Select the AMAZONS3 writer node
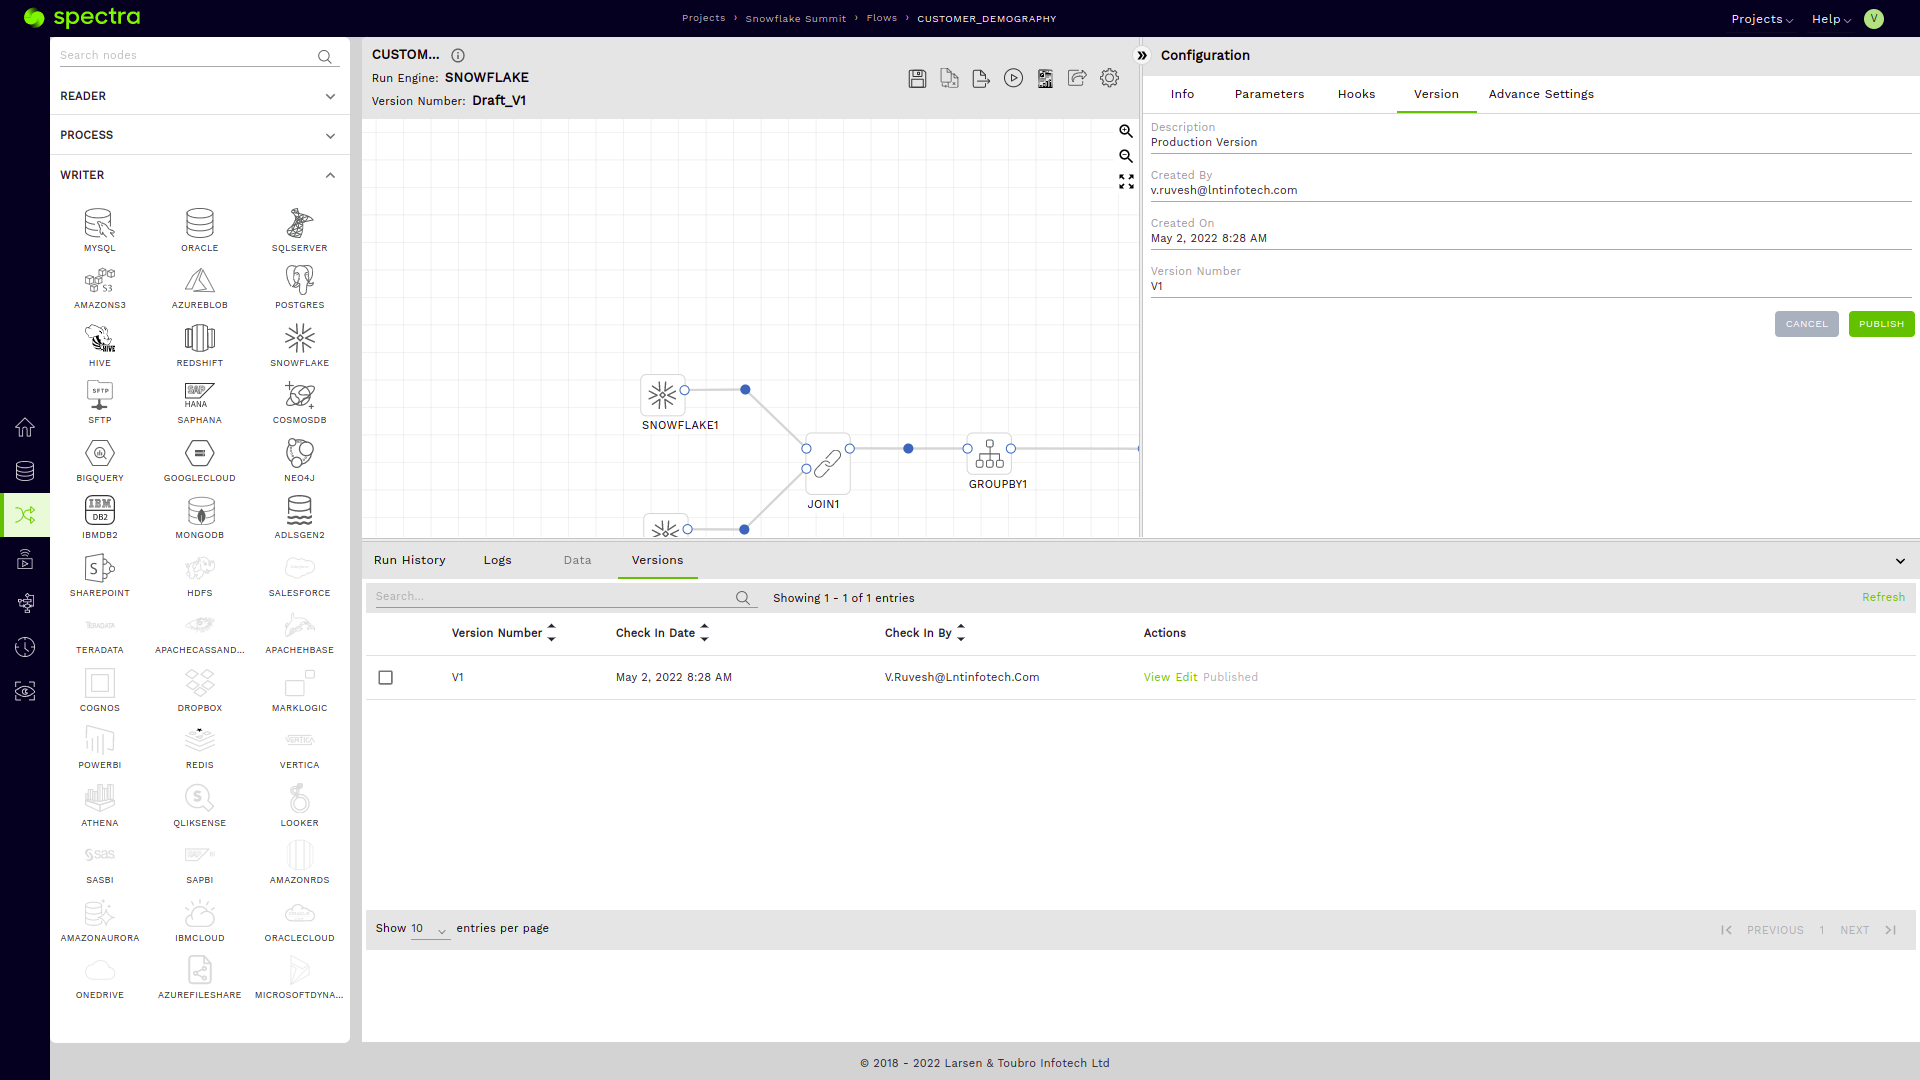The image size is (1920, 1080). click(x=100, y=287)
